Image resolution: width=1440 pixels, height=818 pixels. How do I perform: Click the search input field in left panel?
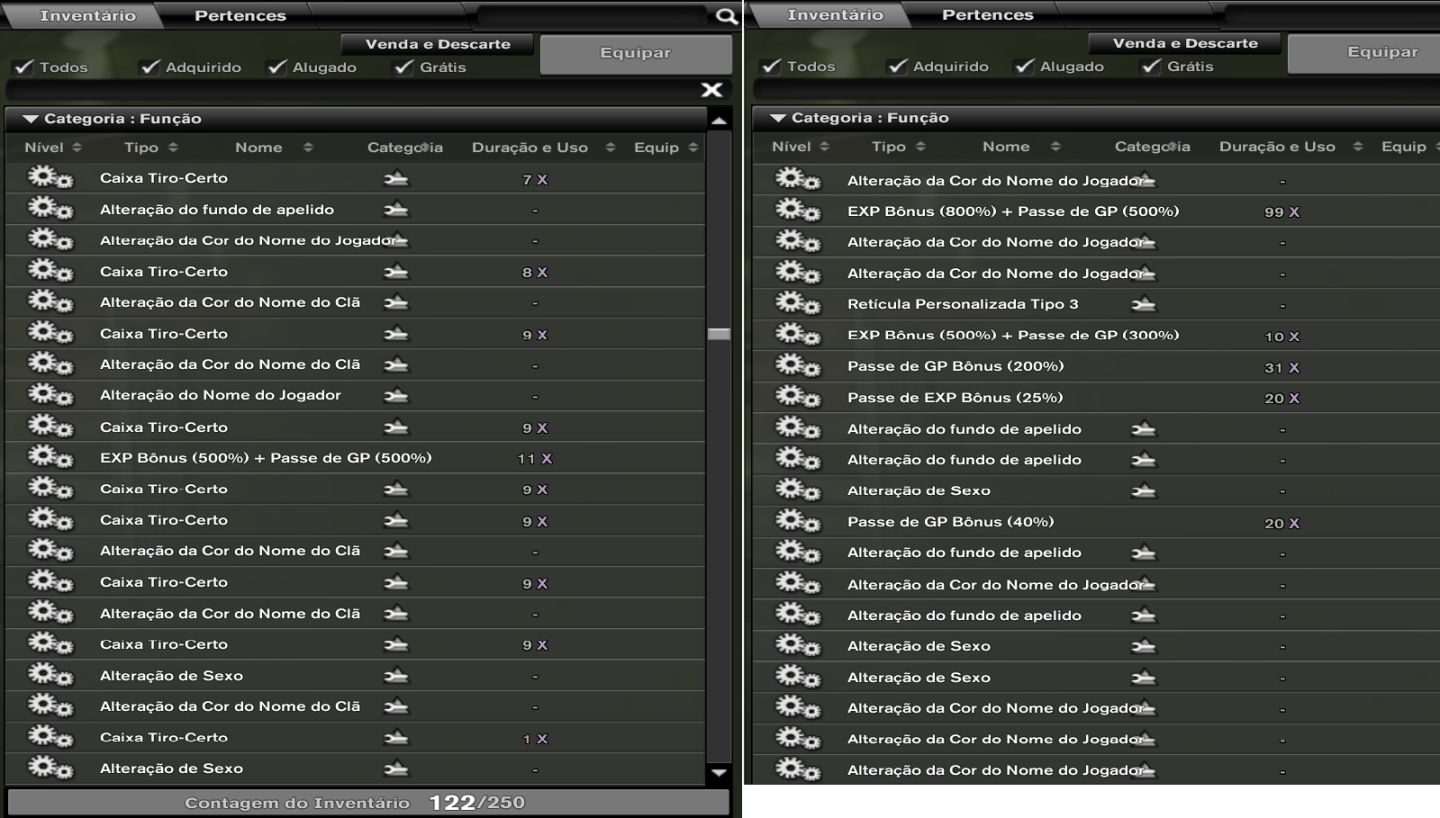click(x=592, y=16)
